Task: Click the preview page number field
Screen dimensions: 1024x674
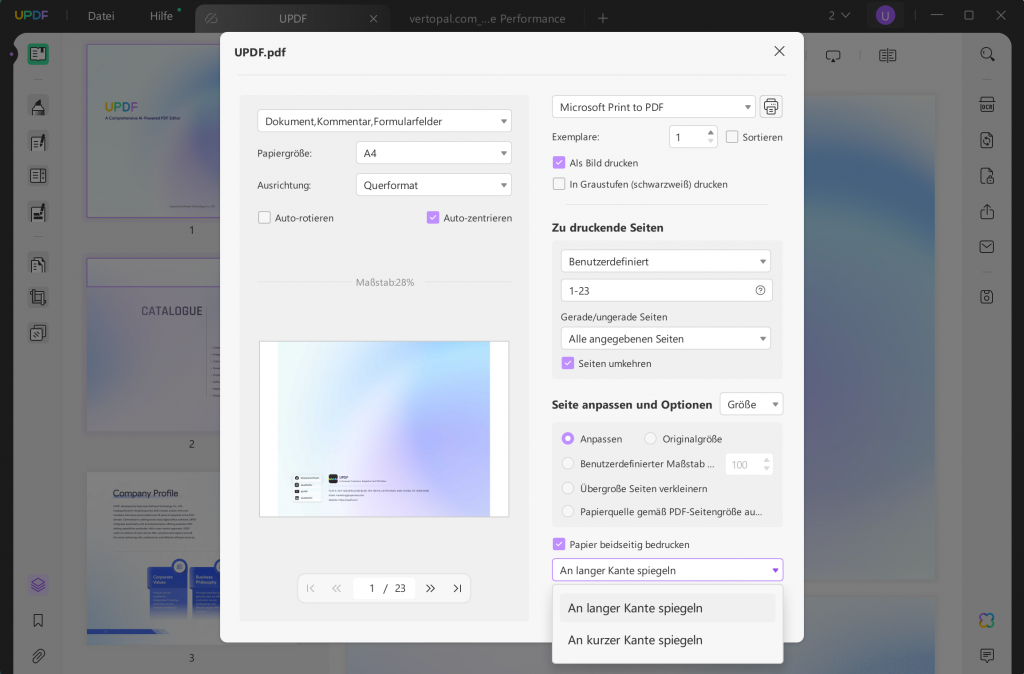Action: 372,588
